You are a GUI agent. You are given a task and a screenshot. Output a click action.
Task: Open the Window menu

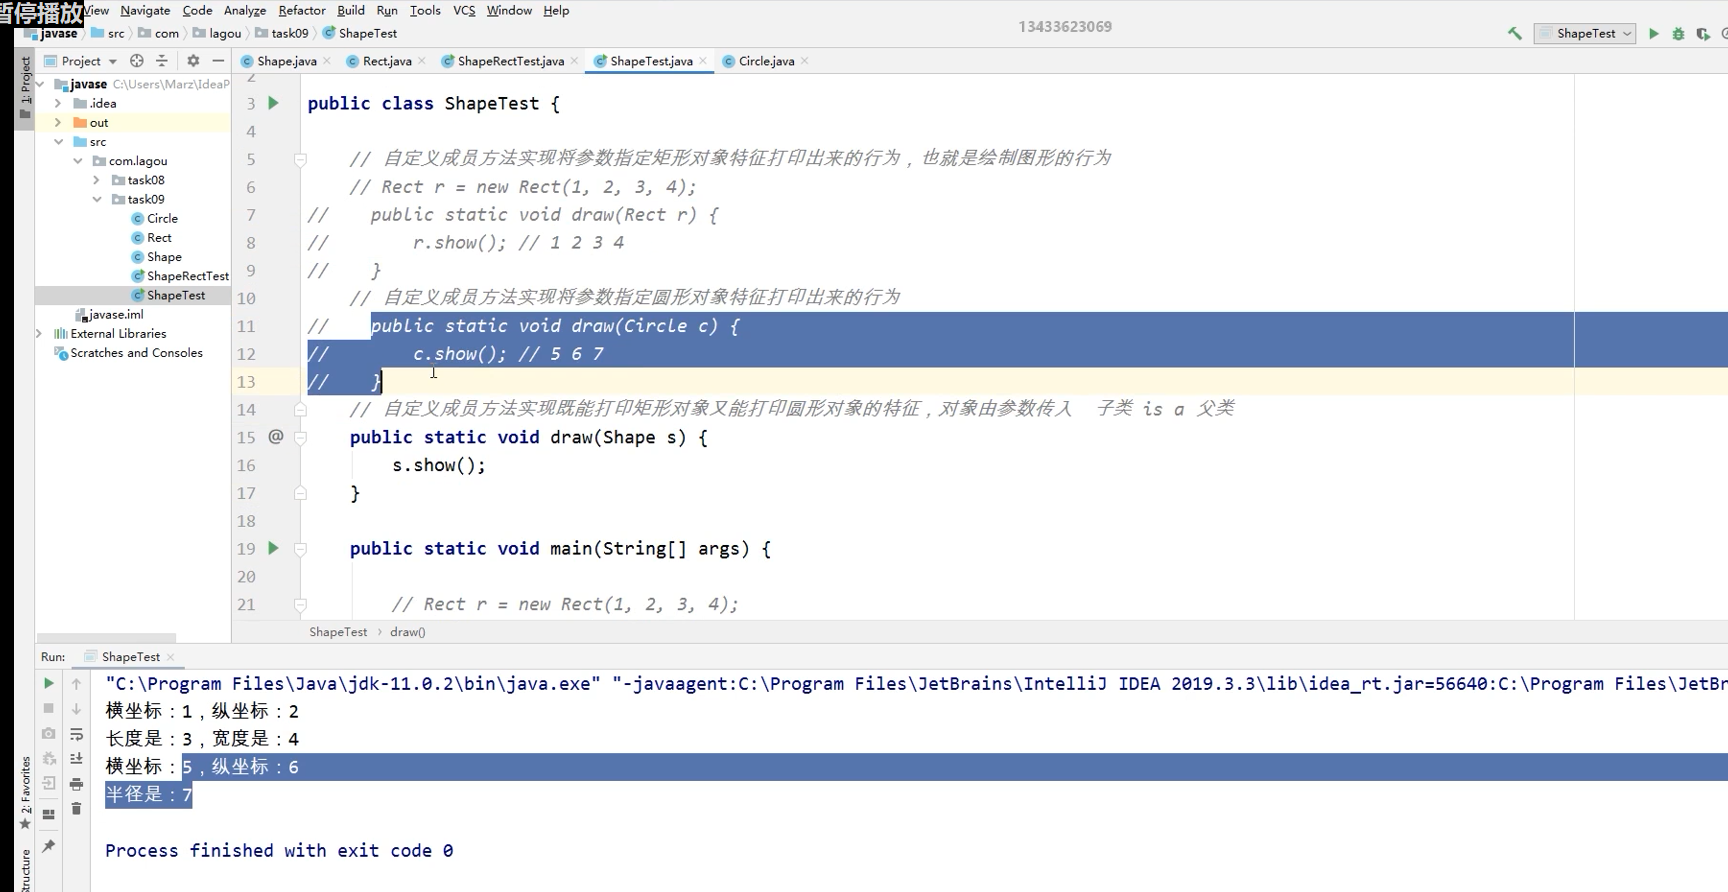click(x=509, y=10)
